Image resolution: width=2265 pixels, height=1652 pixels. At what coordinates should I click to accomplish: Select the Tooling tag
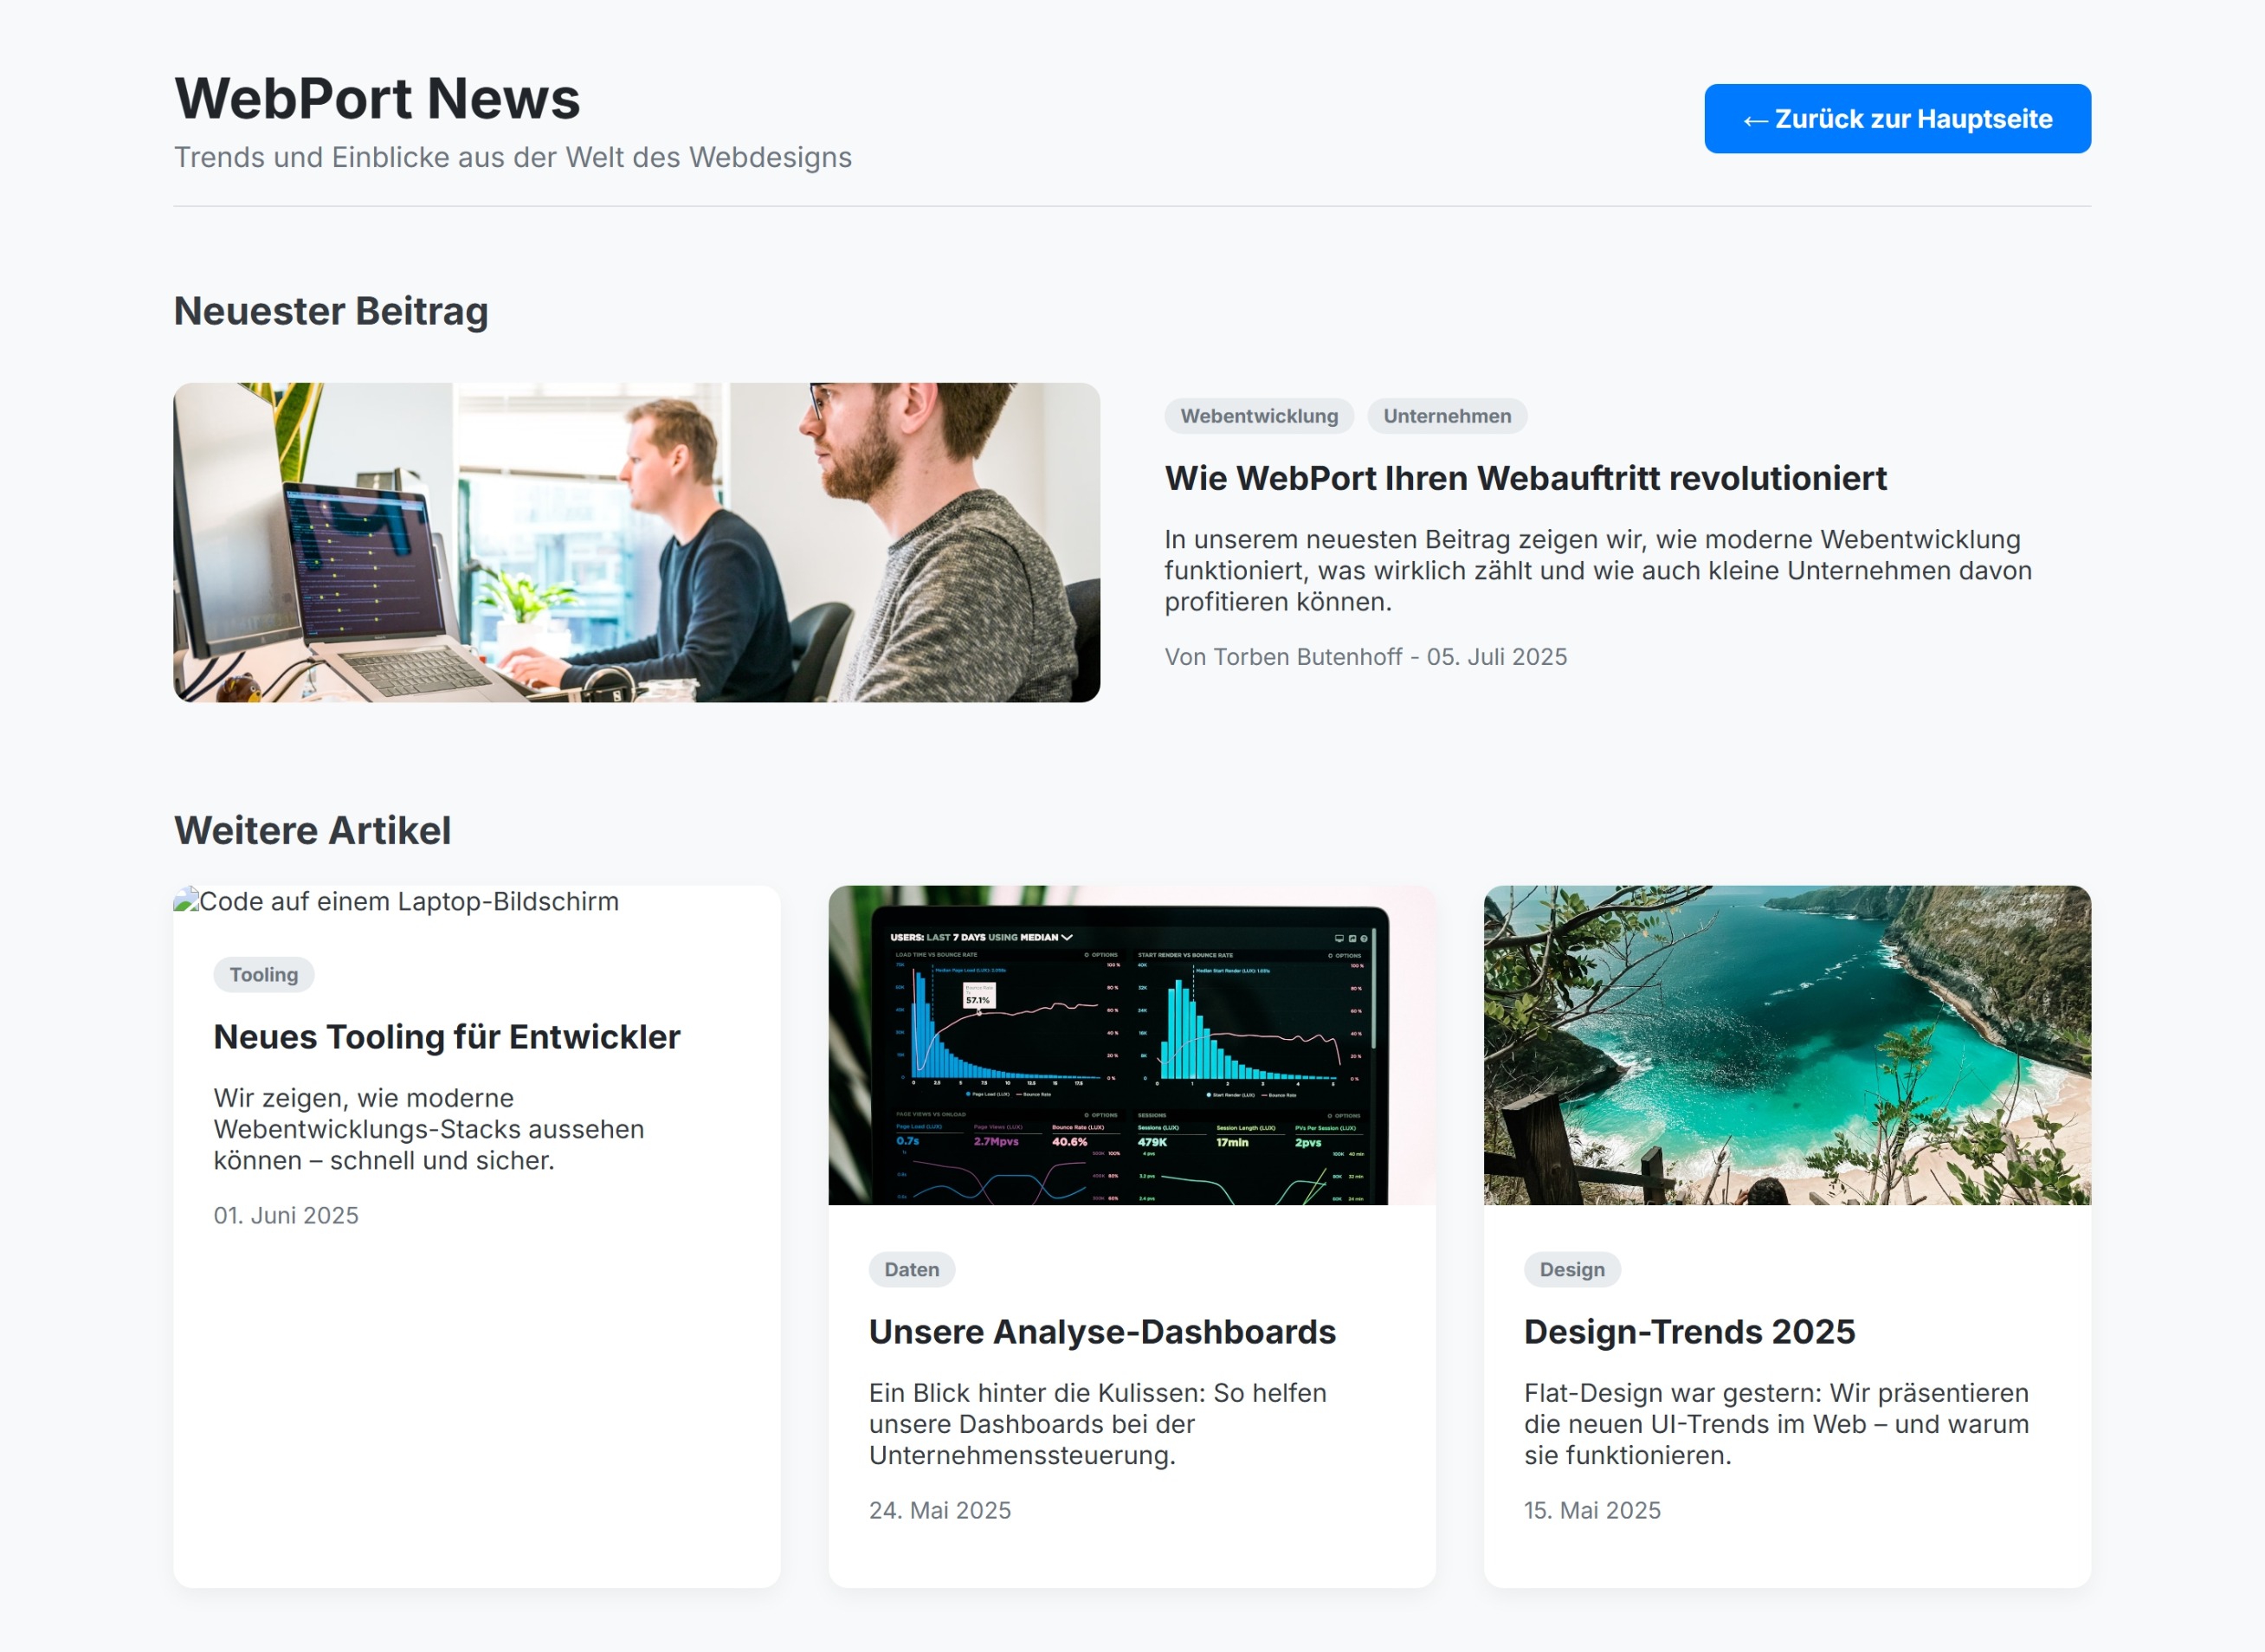[x=264, y=975]
